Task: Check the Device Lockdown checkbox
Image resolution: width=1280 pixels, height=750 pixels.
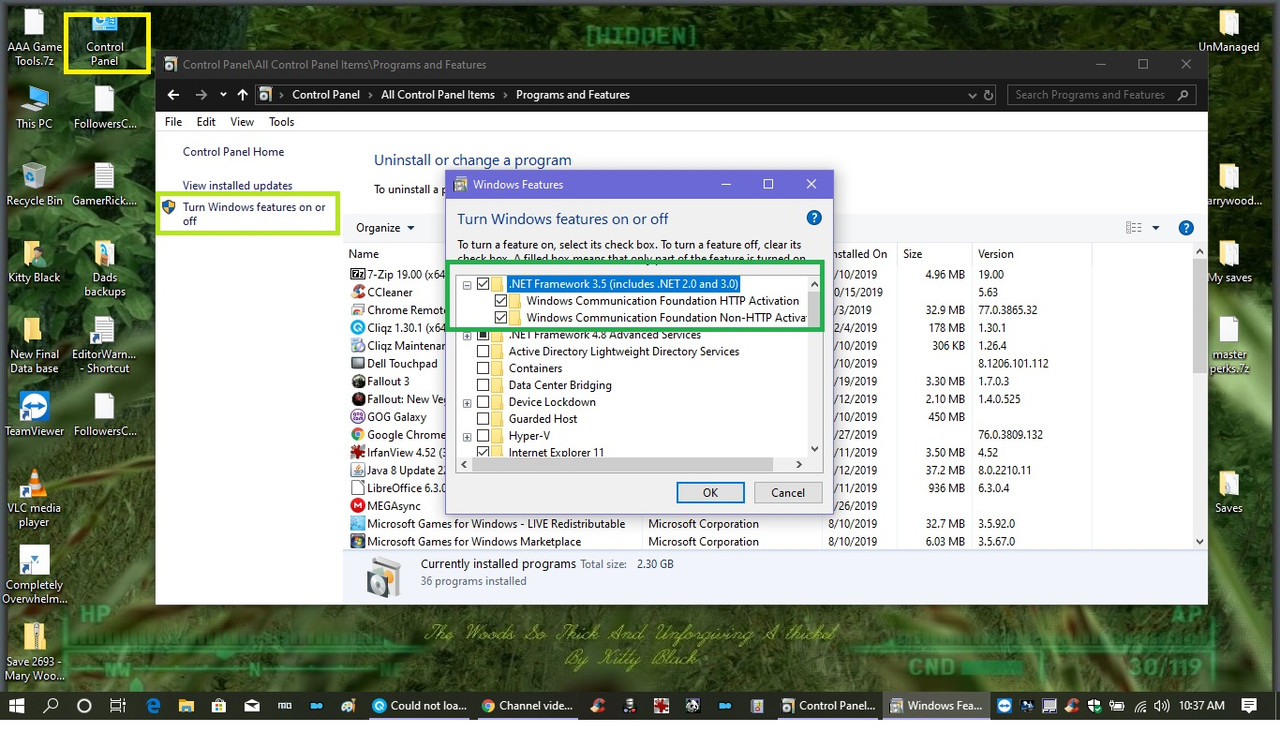Action: [484, 402]
